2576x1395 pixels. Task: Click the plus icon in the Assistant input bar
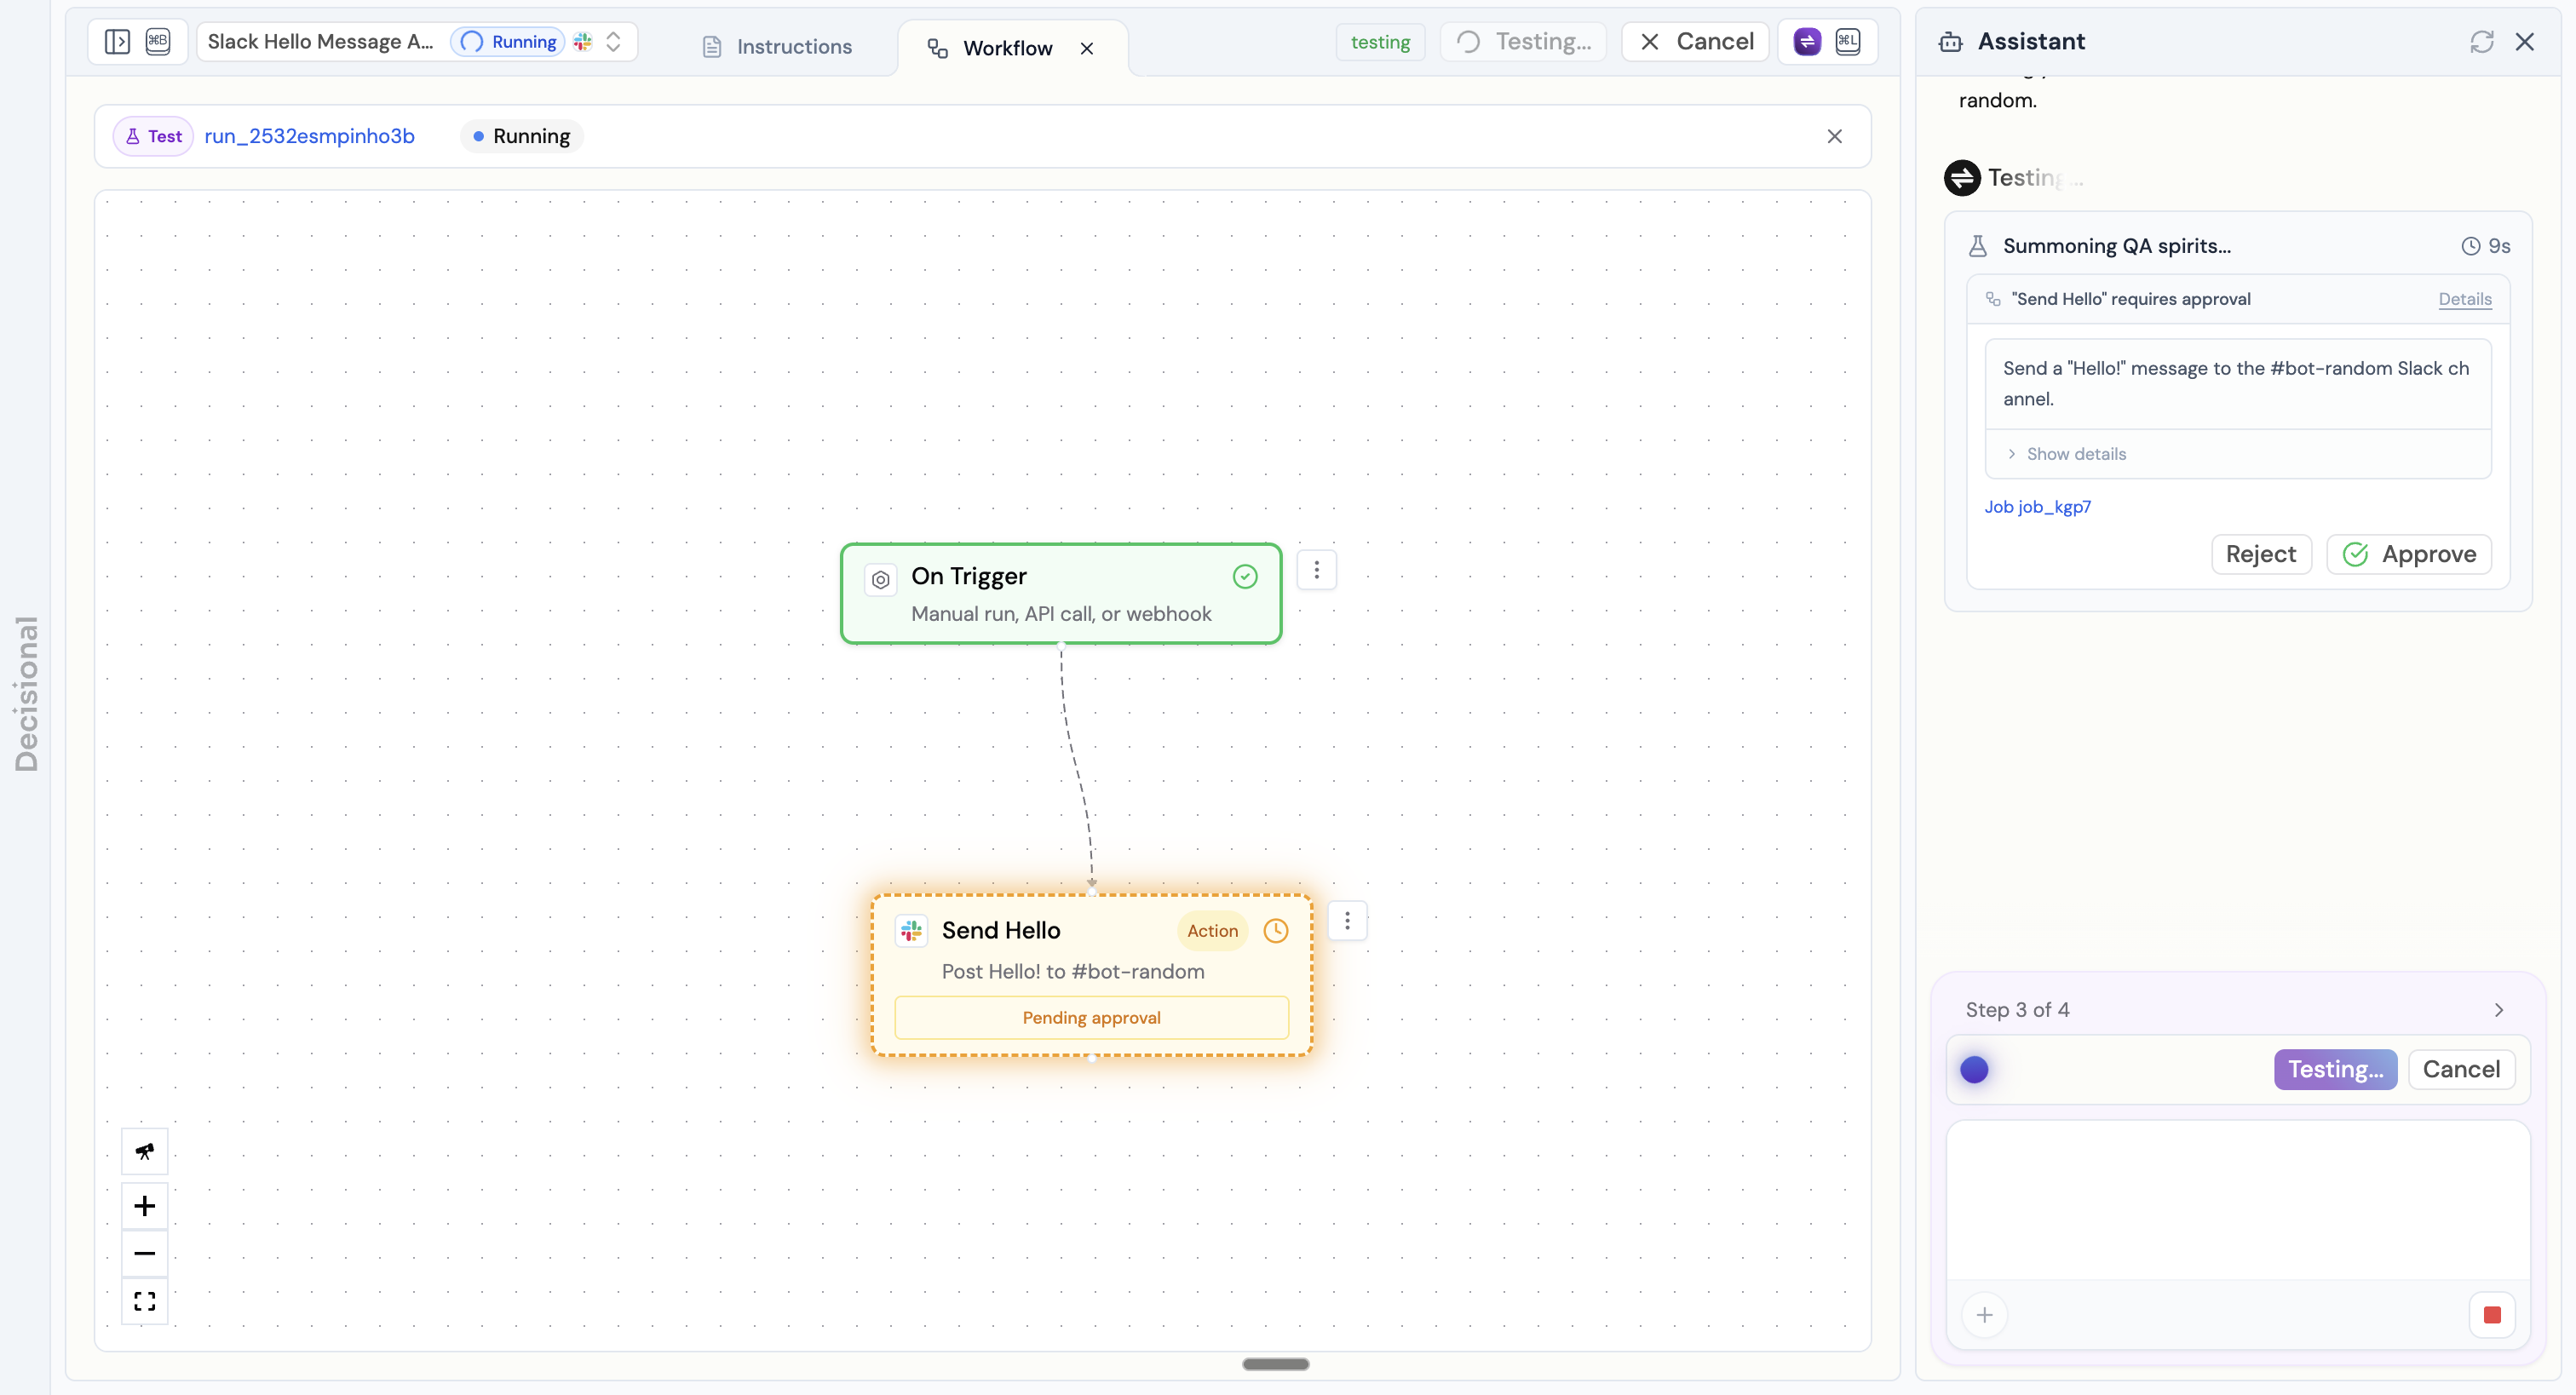click(1985, 1315)
